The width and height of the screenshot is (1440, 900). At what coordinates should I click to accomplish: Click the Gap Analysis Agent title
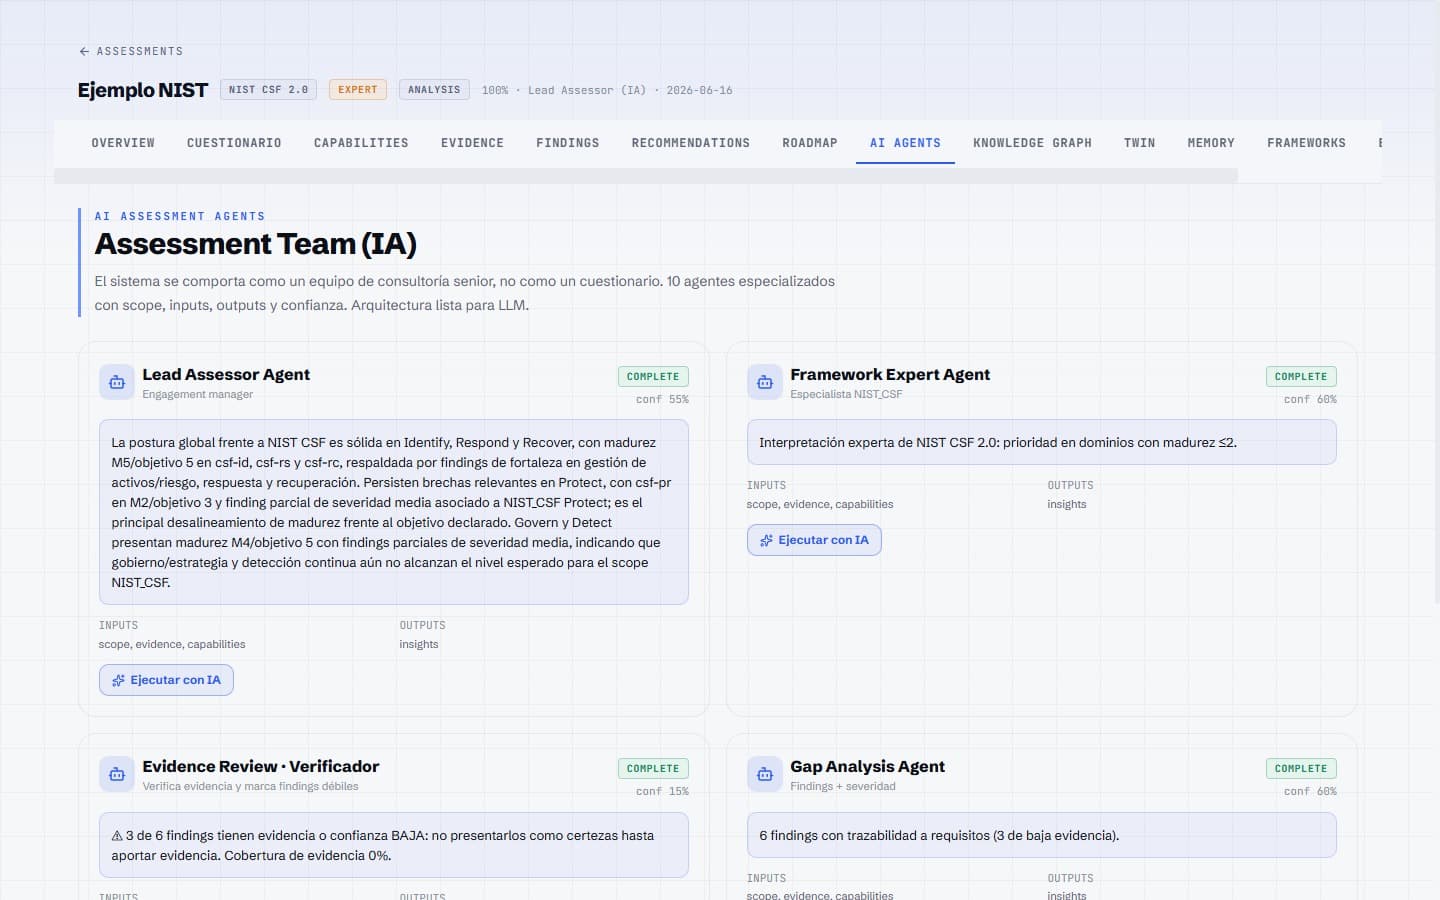pos(867,767)
